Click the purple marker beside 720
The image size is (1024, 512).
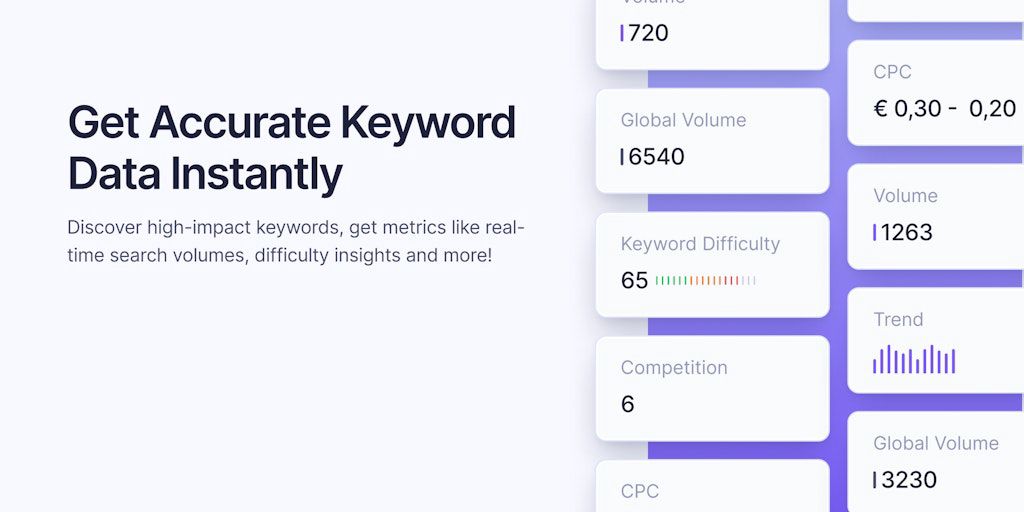[622, 33]
